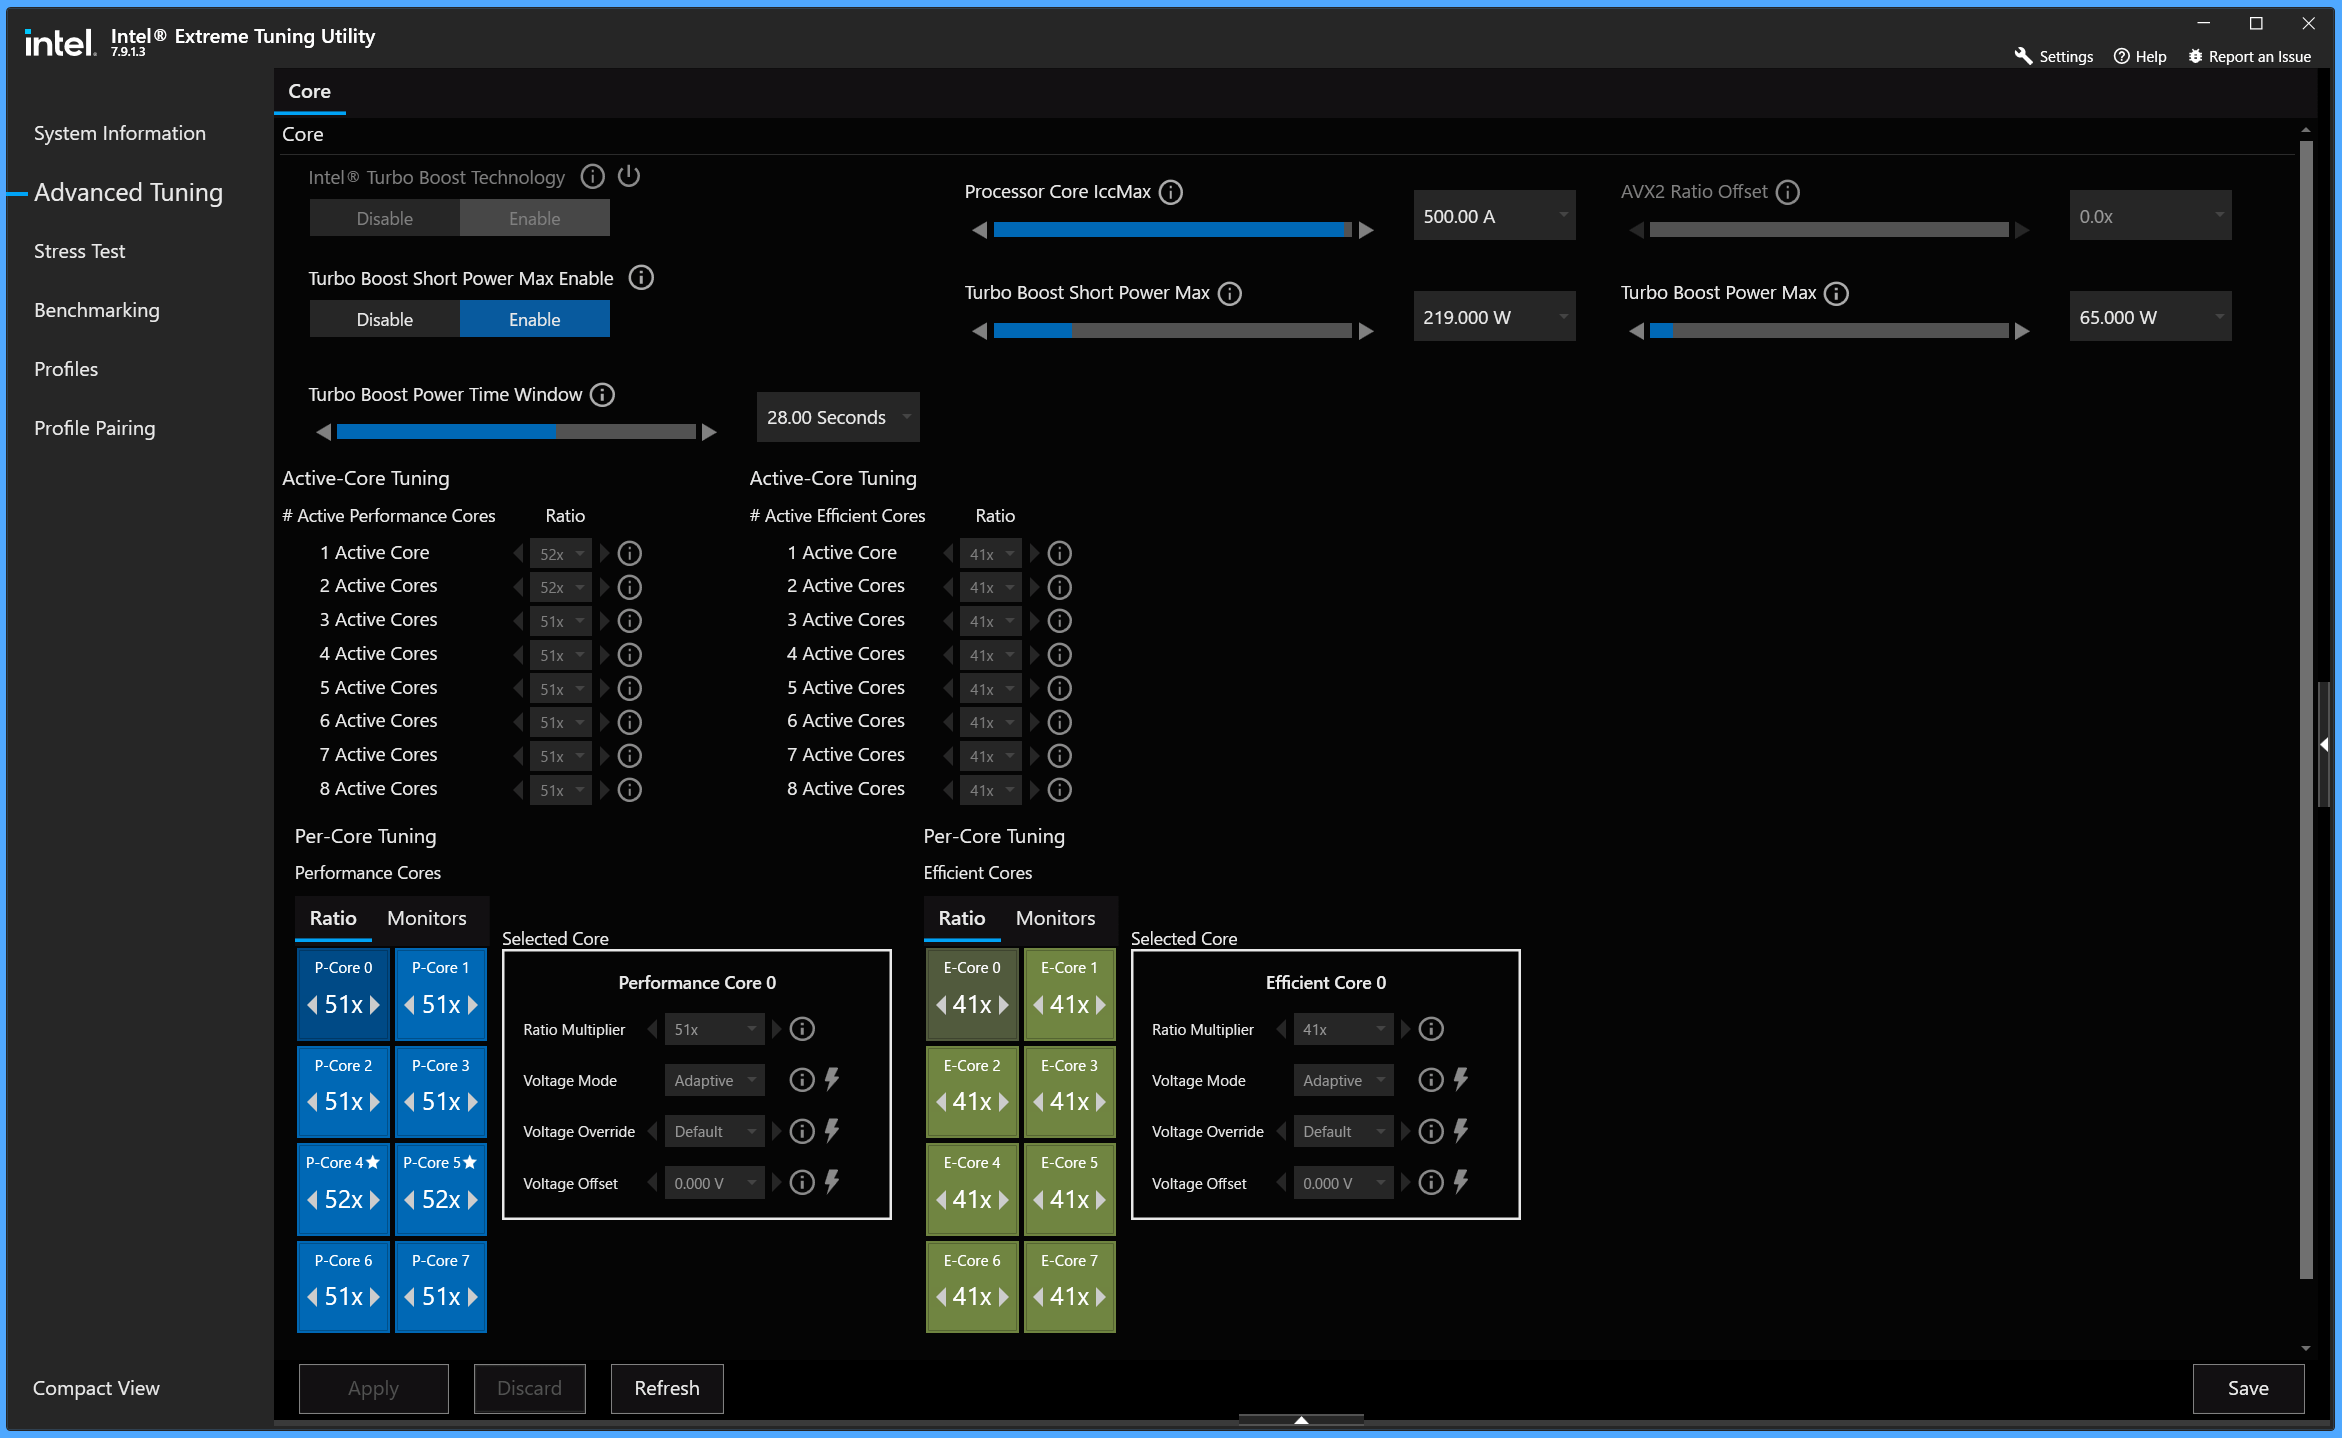
Task: Open info icon for 1 Active Core performance ratio
Action: pyautogui.click(x=630, y=553)
